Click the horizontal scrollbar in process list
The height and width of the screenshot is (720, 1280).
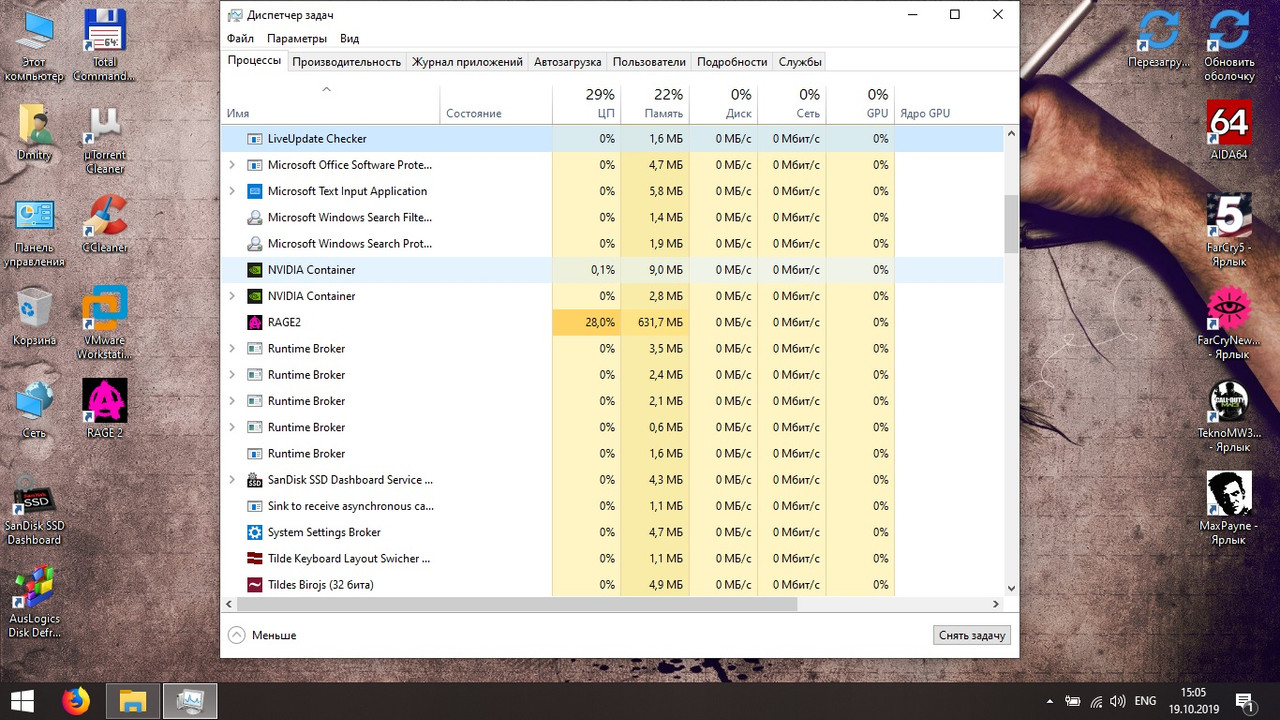tap(516, 604)
